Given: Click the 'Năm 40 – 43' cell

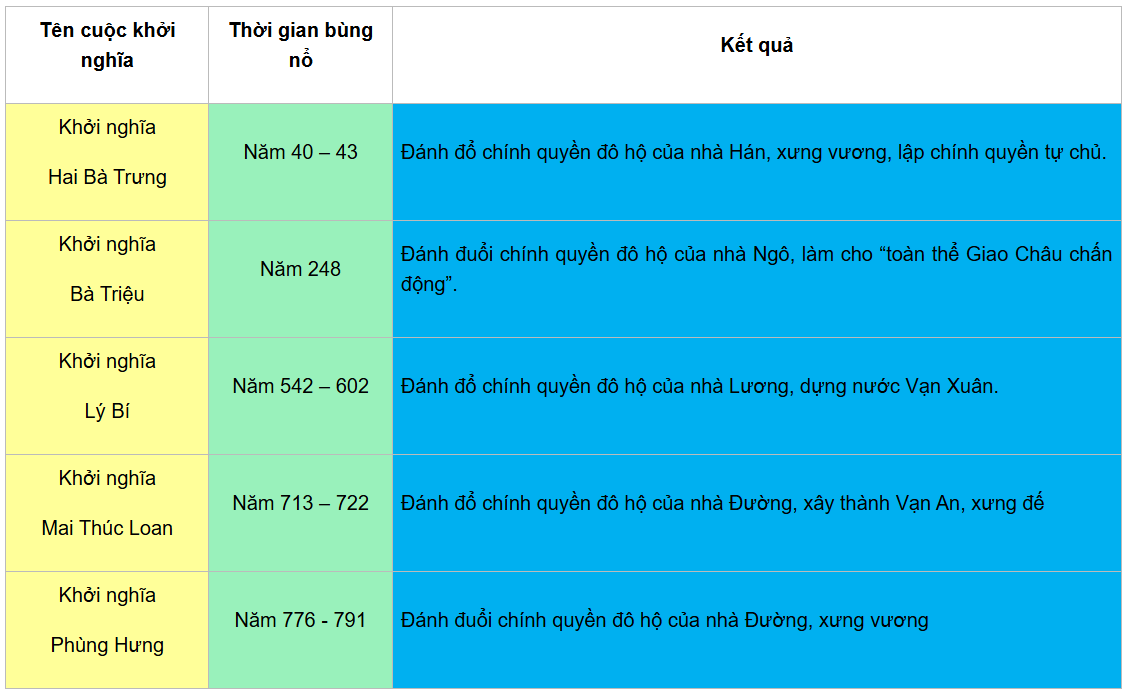Looking at the screenshot, I should (x=300, y=153).
